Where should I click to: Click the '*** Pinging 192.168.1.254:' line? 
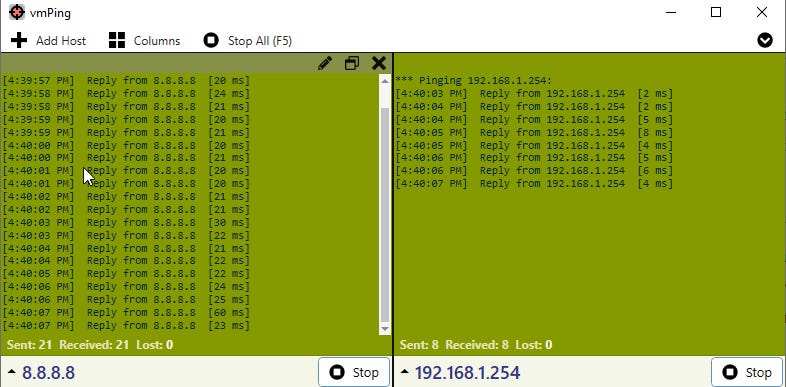click(473, 81)
